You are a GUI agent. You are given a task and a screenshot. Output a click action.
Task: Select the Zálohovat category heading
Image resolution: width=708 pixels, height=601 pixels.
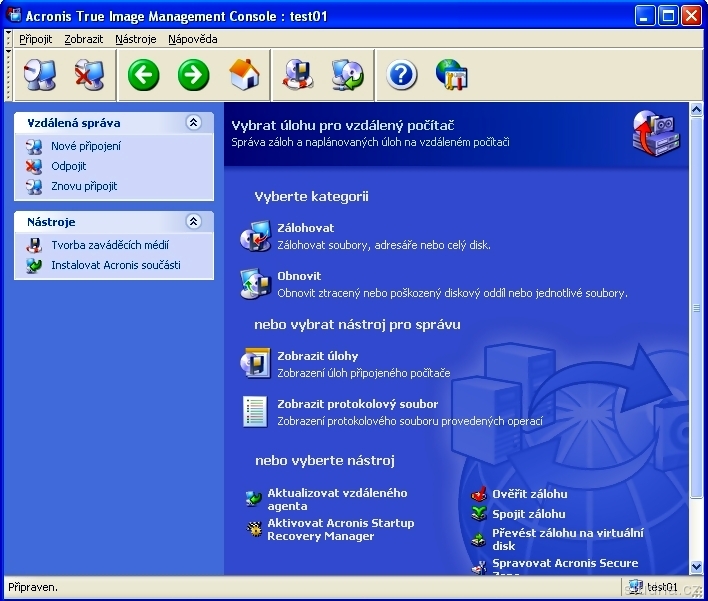(x=306, y=228)
